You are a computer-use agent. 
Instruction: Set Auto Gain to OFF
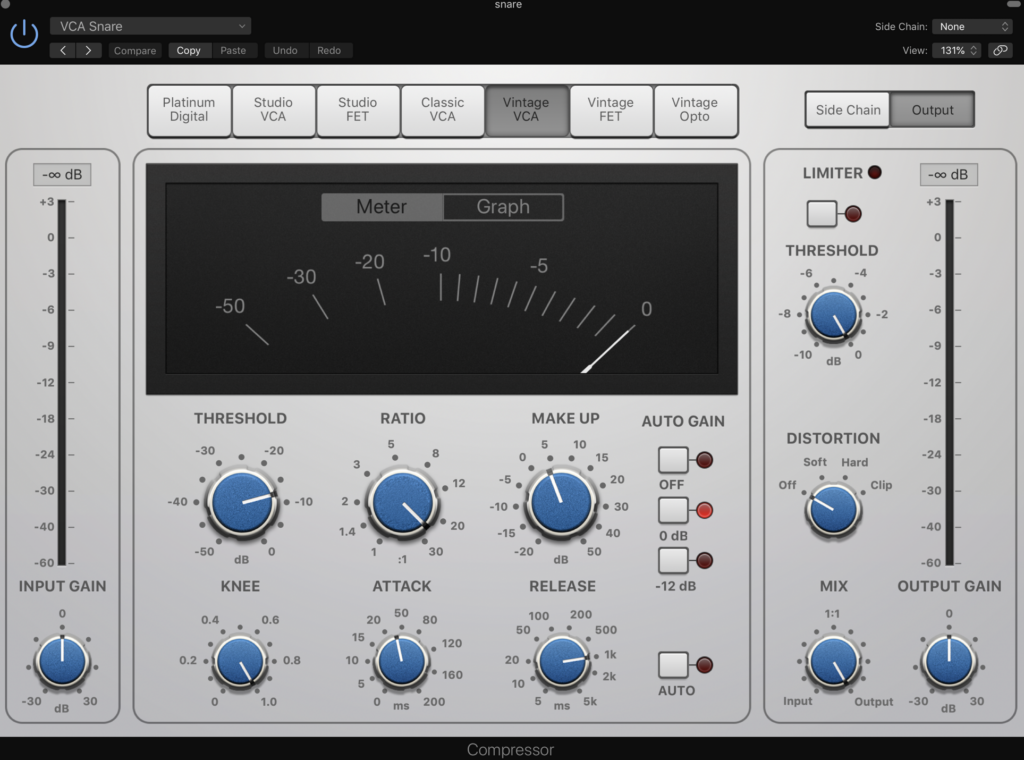pyautogui.click(x=673, y=460)
